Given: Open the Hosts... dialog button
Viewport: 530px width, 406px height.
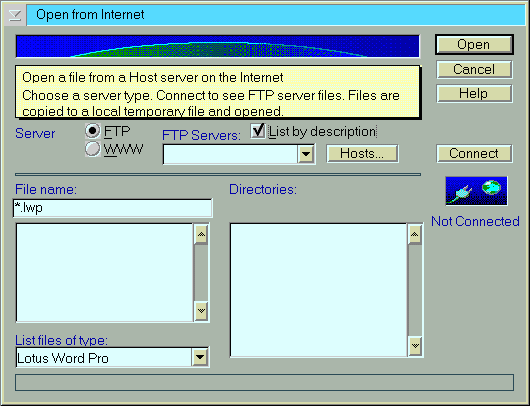Looking at the screenshot, I should pos(362,154).
